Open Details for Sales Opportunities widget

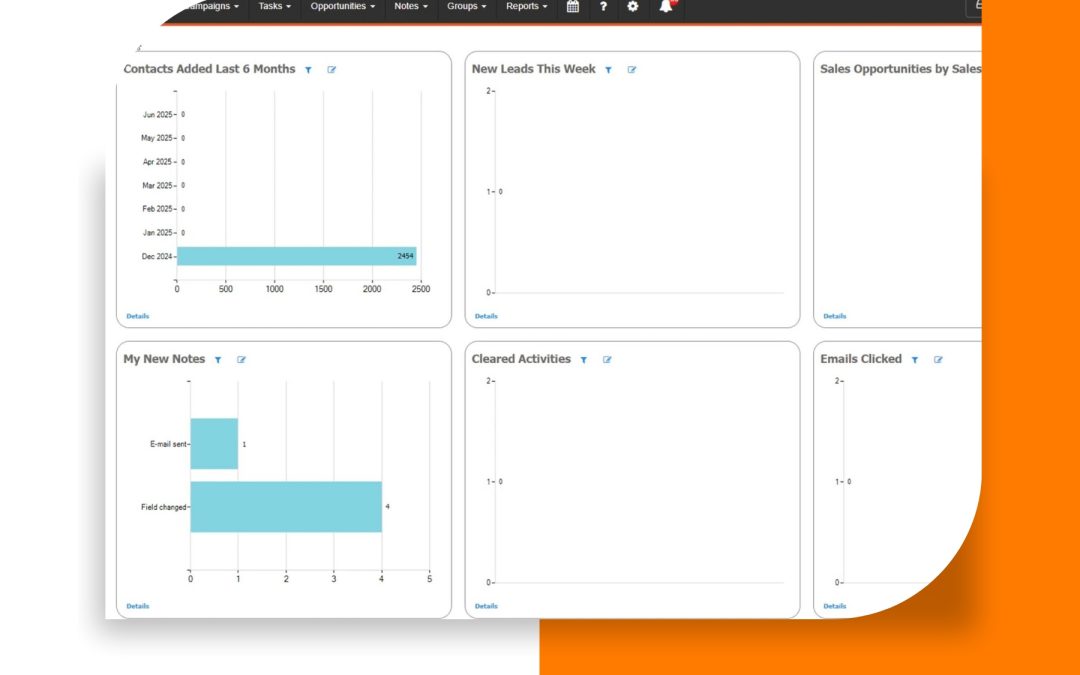click(x=835, y=316)
